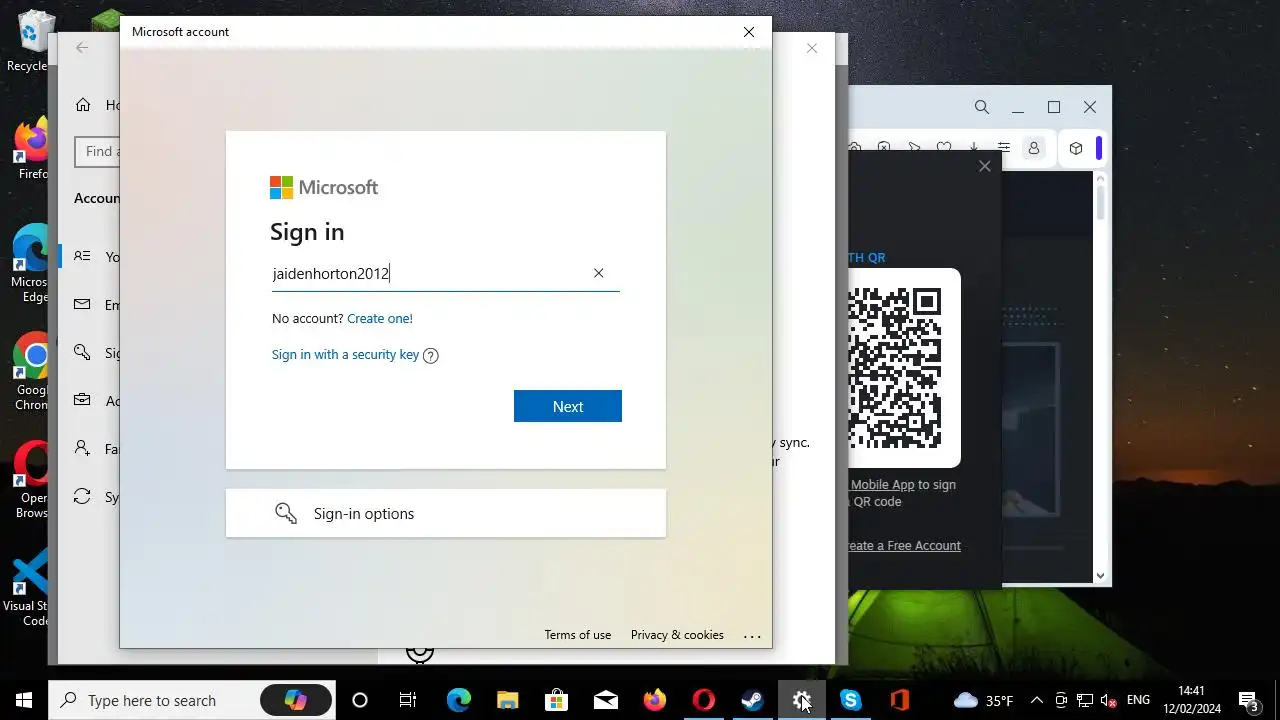Click the Cortana circle on taskbar

(x=360, y=700)
